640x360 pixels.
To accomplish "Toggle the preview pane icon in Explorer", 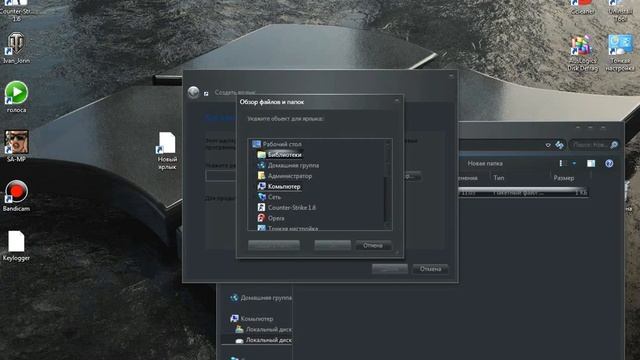I will 591,164.
